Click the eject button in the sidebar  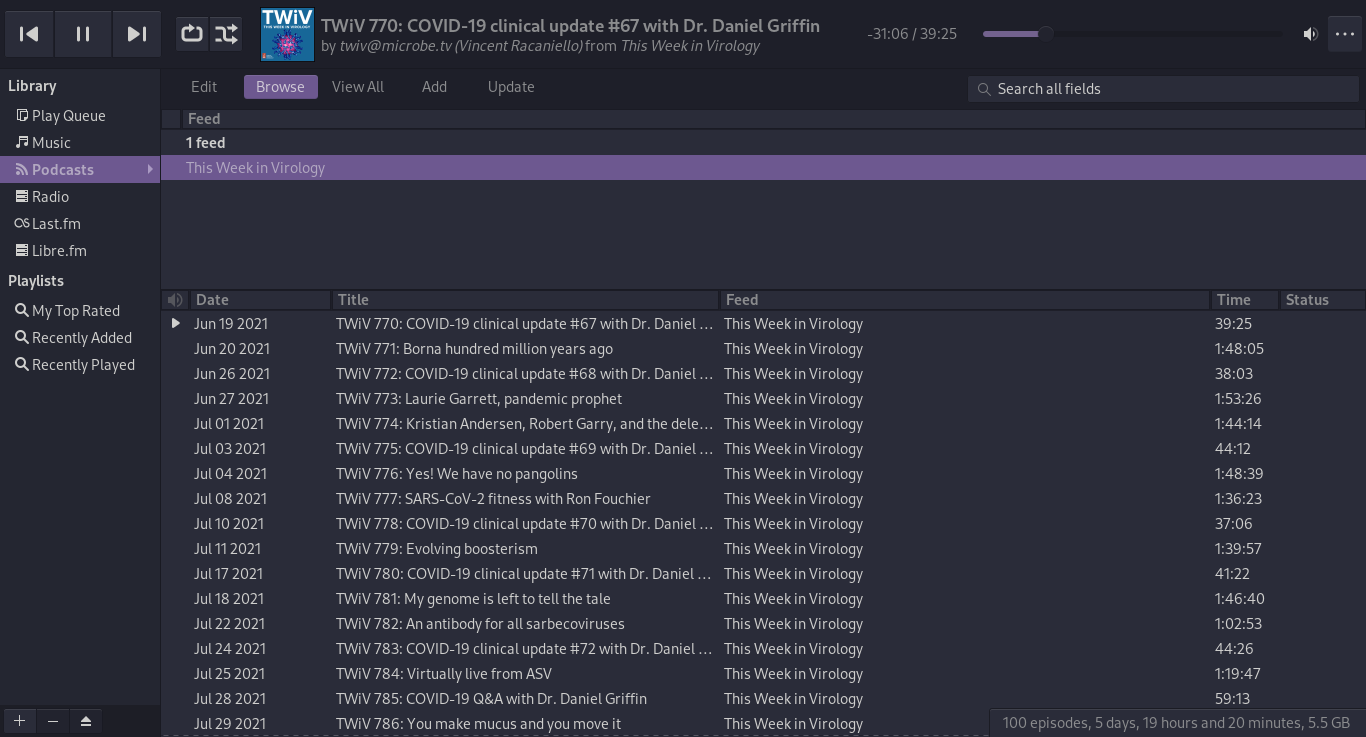tap(86, 721)
